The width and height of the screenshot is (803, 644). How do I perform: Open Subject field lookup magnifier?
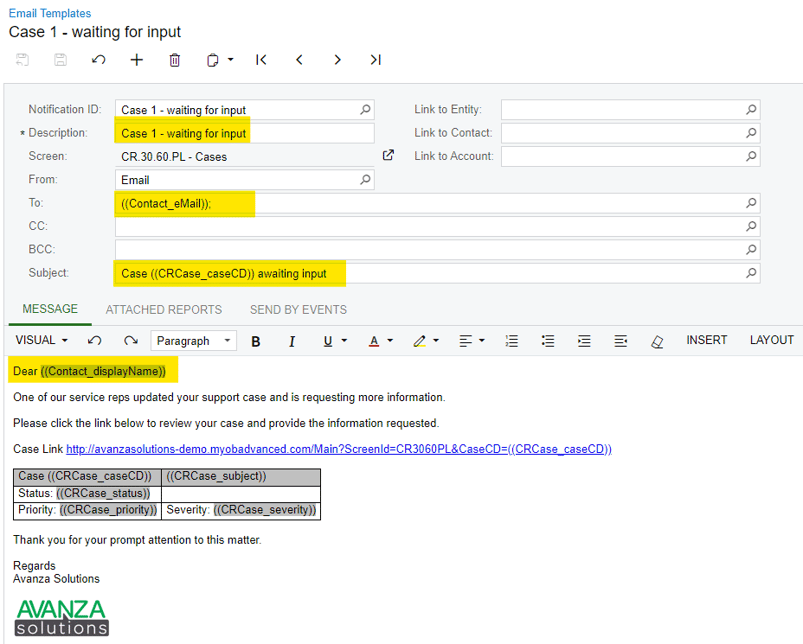[x=751, y=273]
